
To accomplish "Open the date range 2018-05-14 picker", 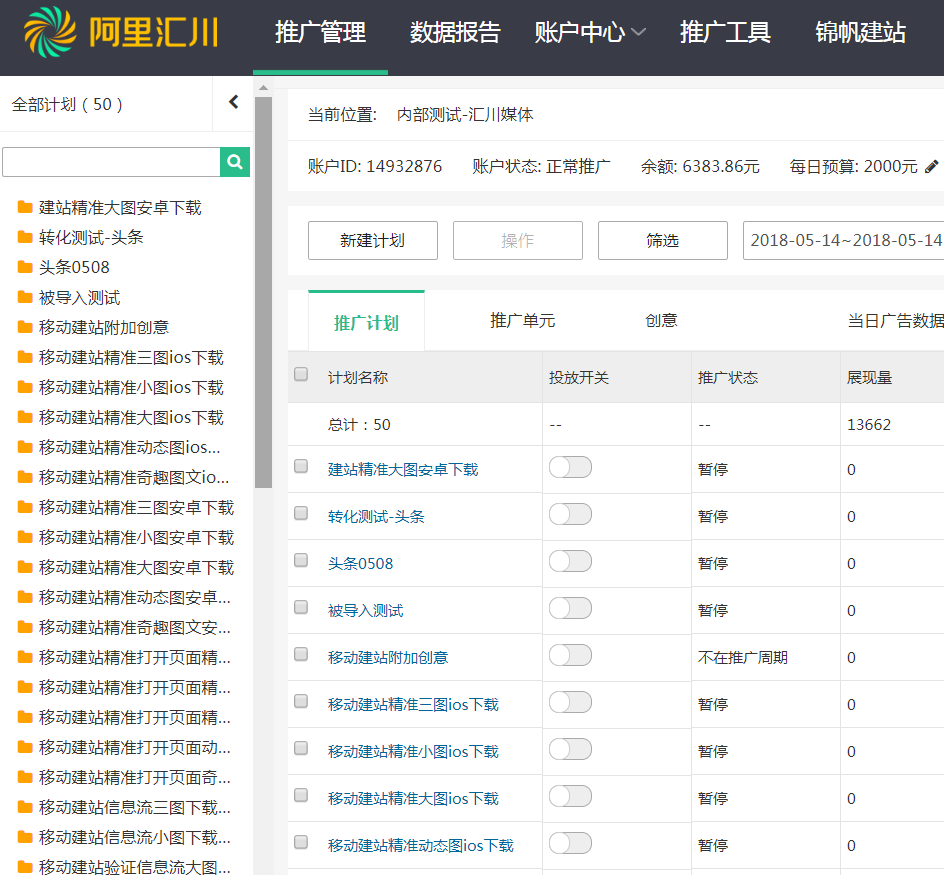I will pyautogui.click(x=843, y=240).
